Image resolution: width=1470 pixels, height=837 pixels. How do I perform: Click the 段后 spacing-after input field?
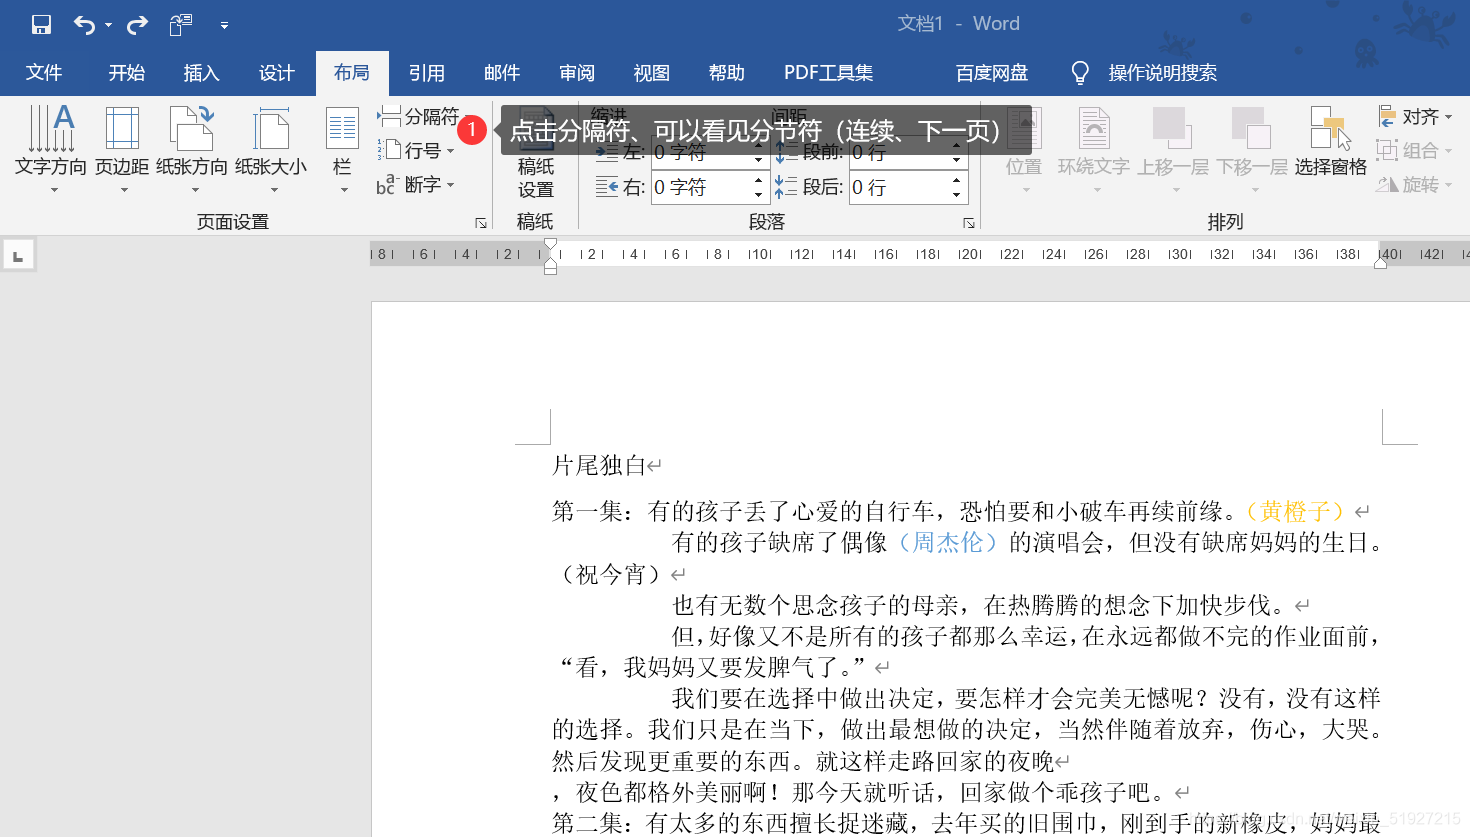coord(898,187)
